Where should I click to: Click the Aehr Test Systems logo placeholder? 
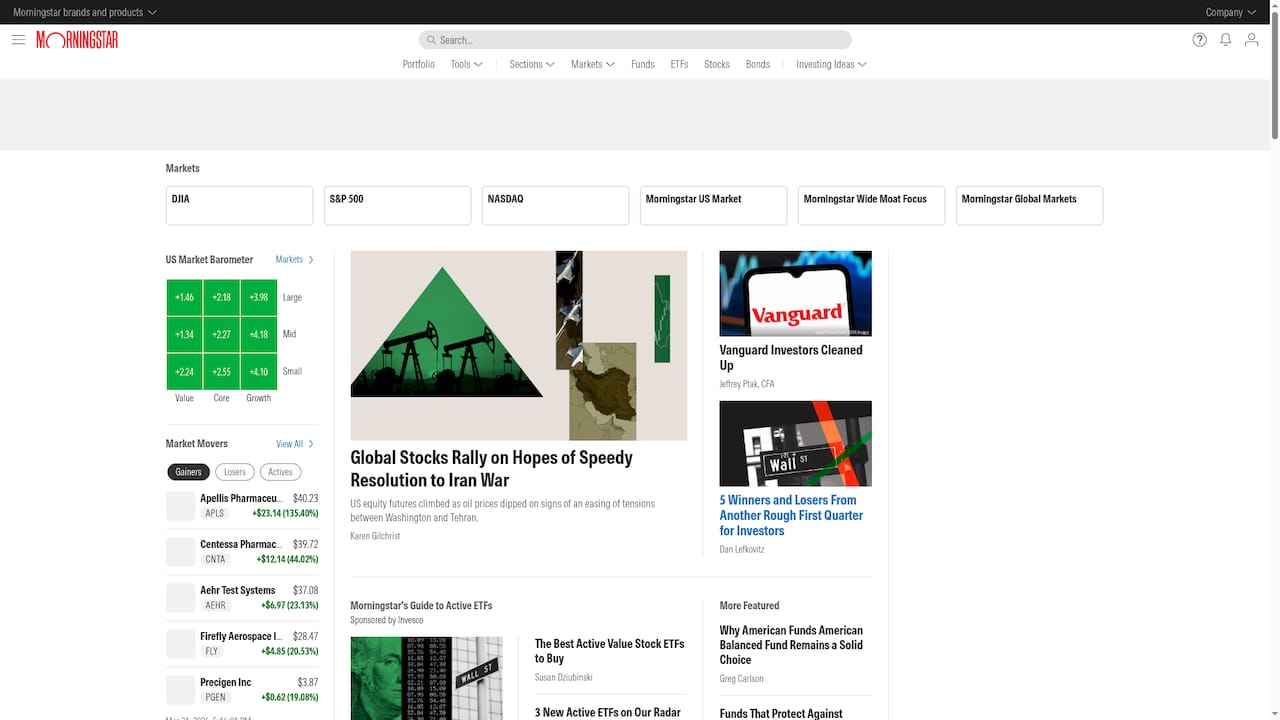[x=180, y=598]
